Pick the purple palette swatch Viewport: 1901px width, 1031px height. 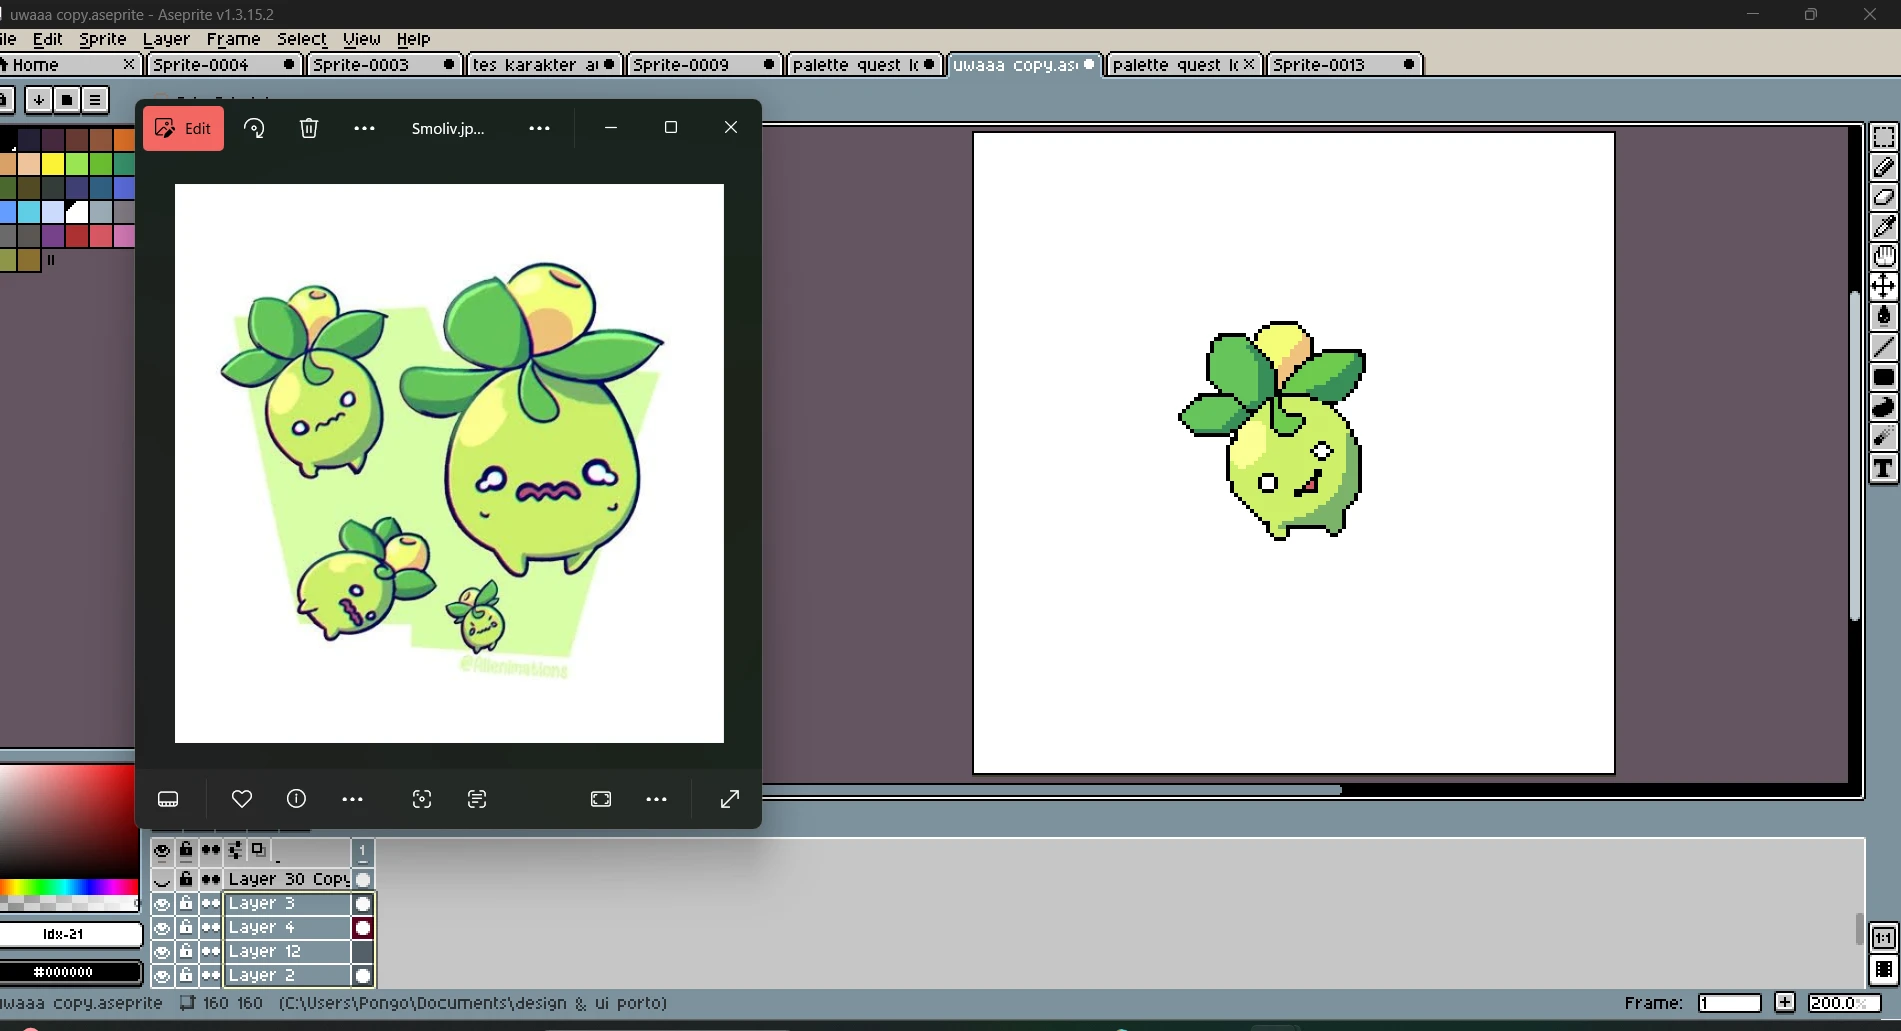(53, 236)
